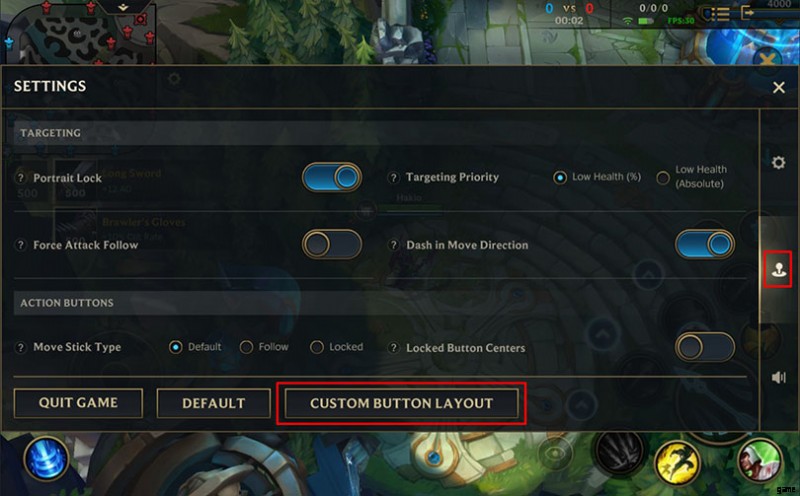Click the help icon beside Move Stick Type
The image size is (800, 496).
20,348
